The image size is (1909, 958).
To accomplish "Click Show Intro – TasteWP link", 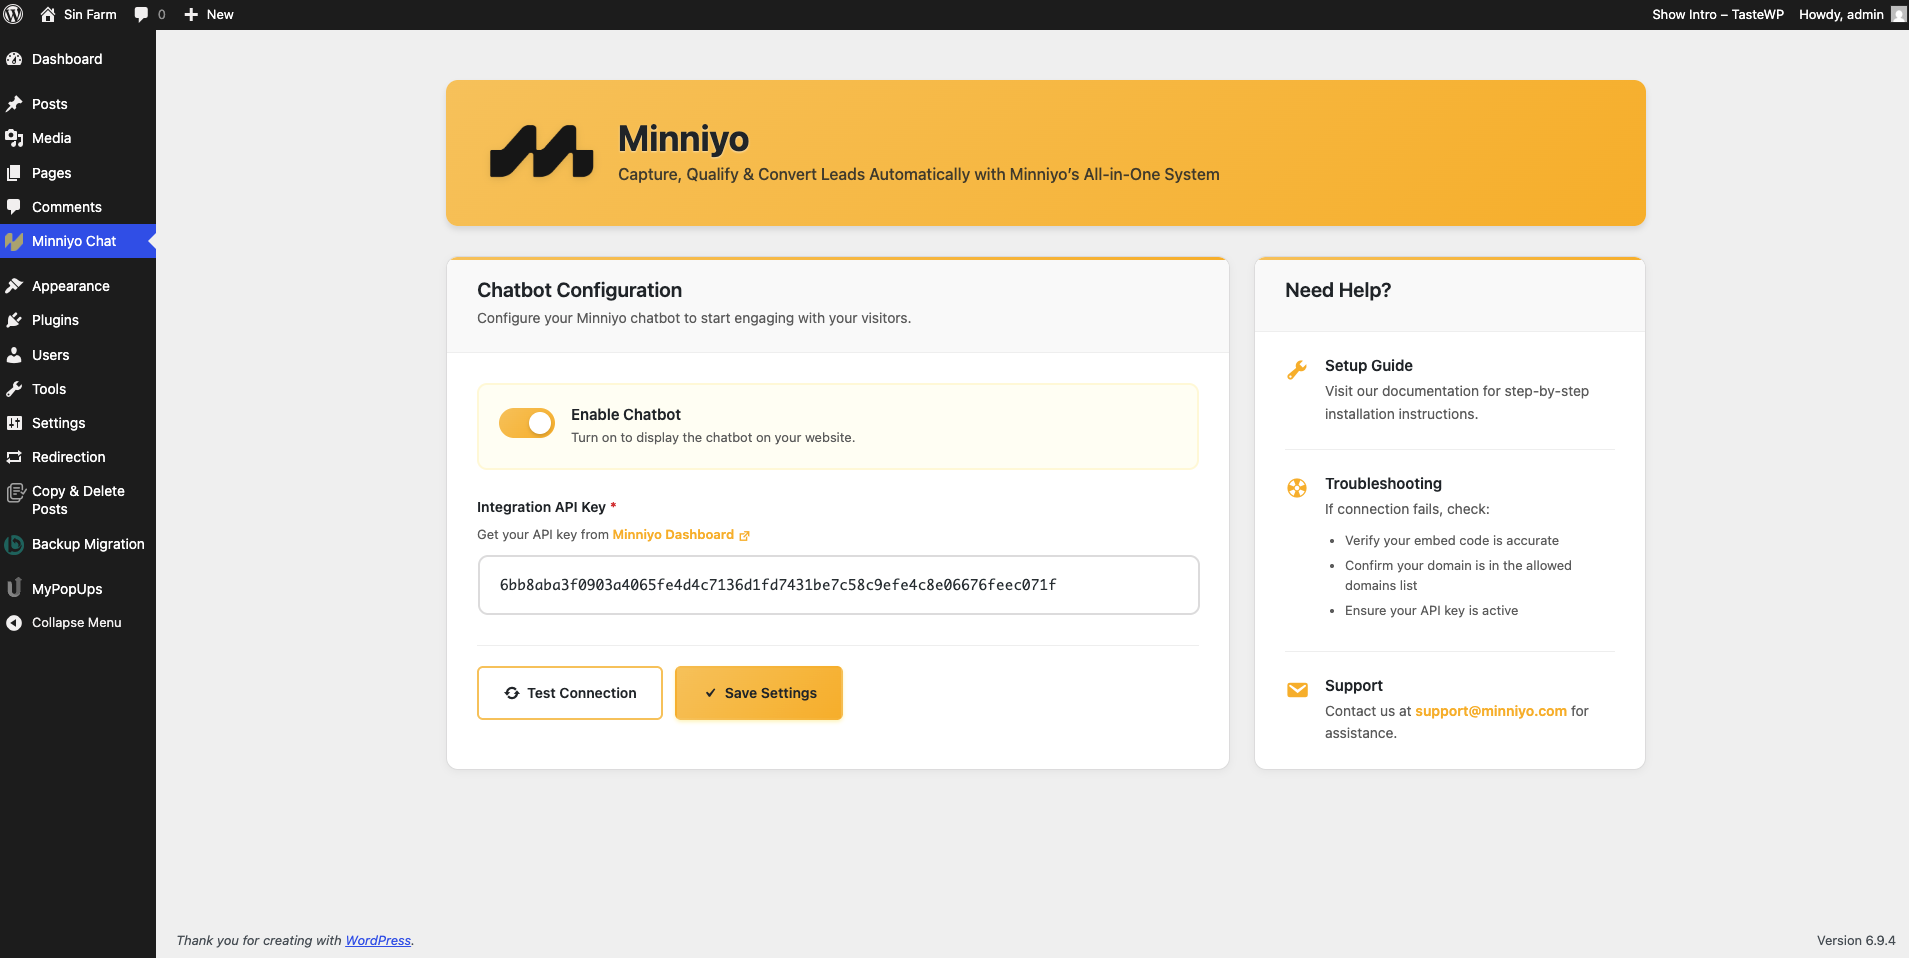I will coord(1718,14).
